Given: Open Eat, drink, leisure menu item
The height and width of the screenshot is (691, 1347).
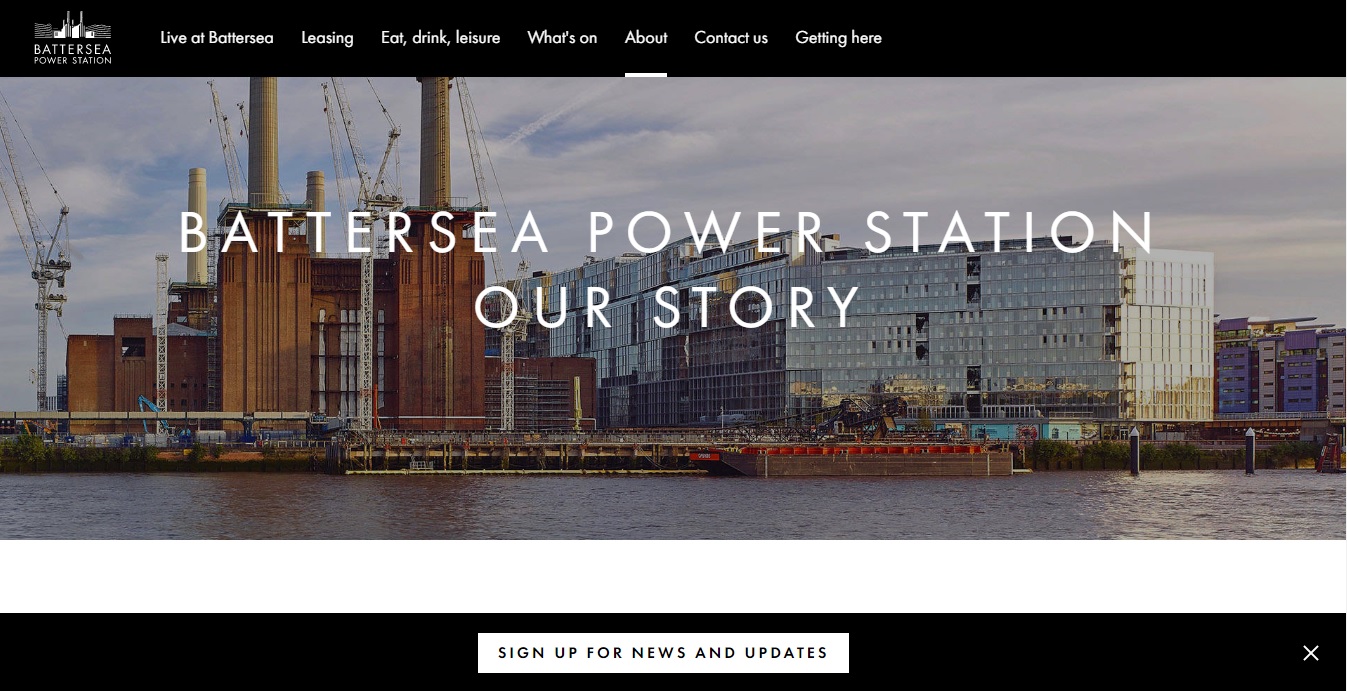Looking at the screenshot, I should 440,38.
